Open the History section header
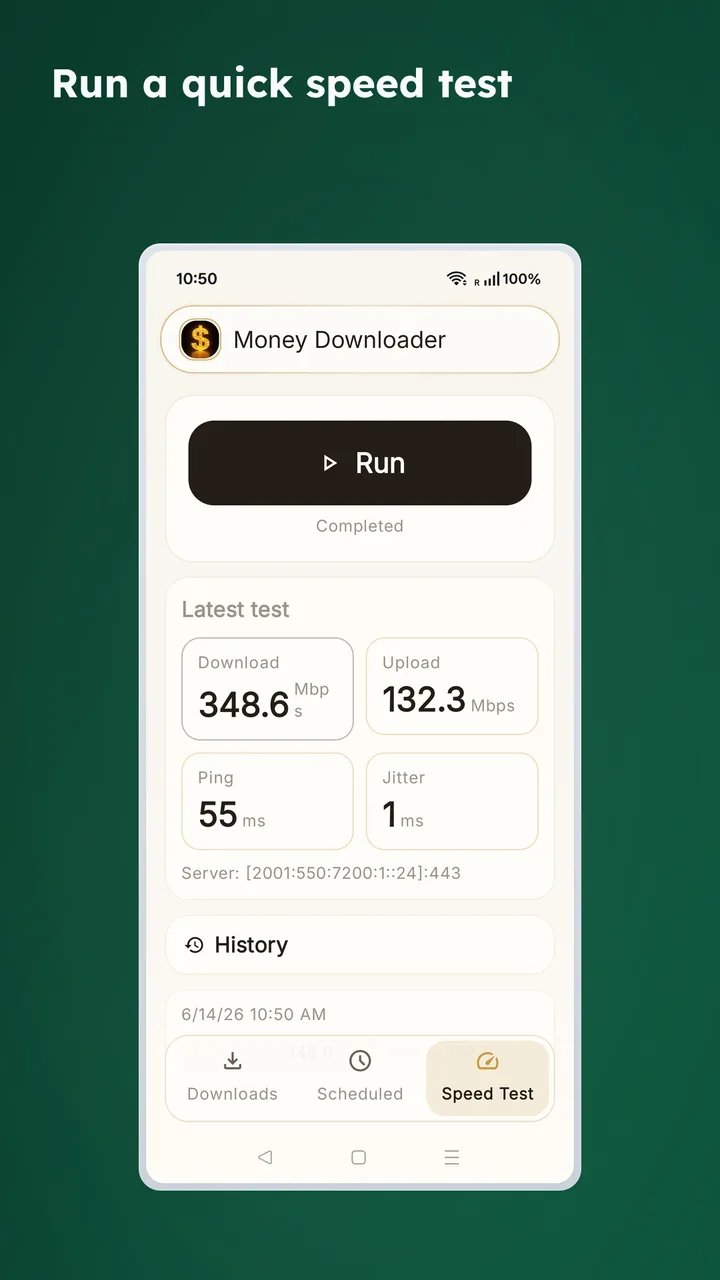The height and width of the screenshot is (1280, 720). point(360,945)
